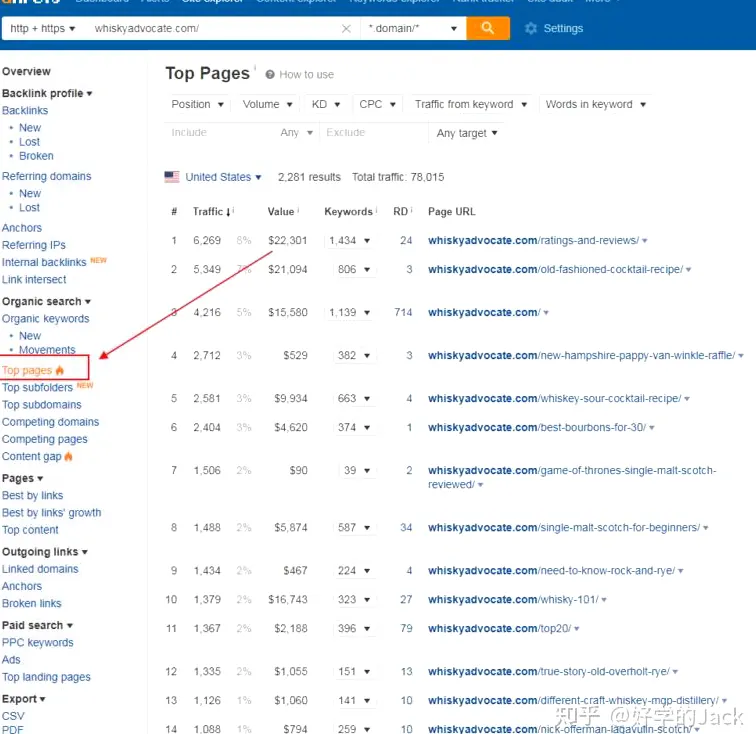
Task: Open Referring IPs in the sidebar
Action: coord(34,245)
